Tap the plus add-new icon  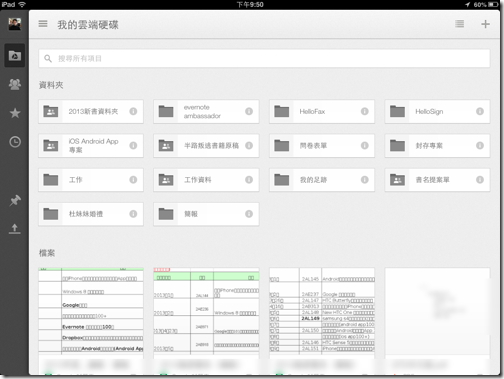click(485, 24)
